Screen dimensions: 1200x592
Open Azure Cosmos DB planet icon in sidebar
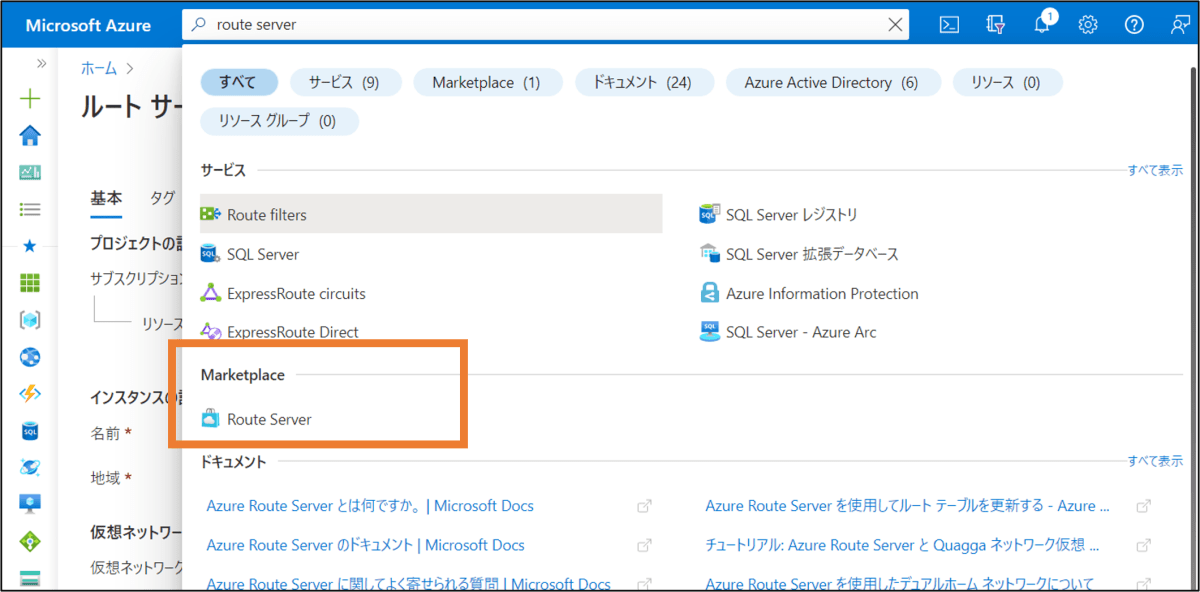point(30,467)
